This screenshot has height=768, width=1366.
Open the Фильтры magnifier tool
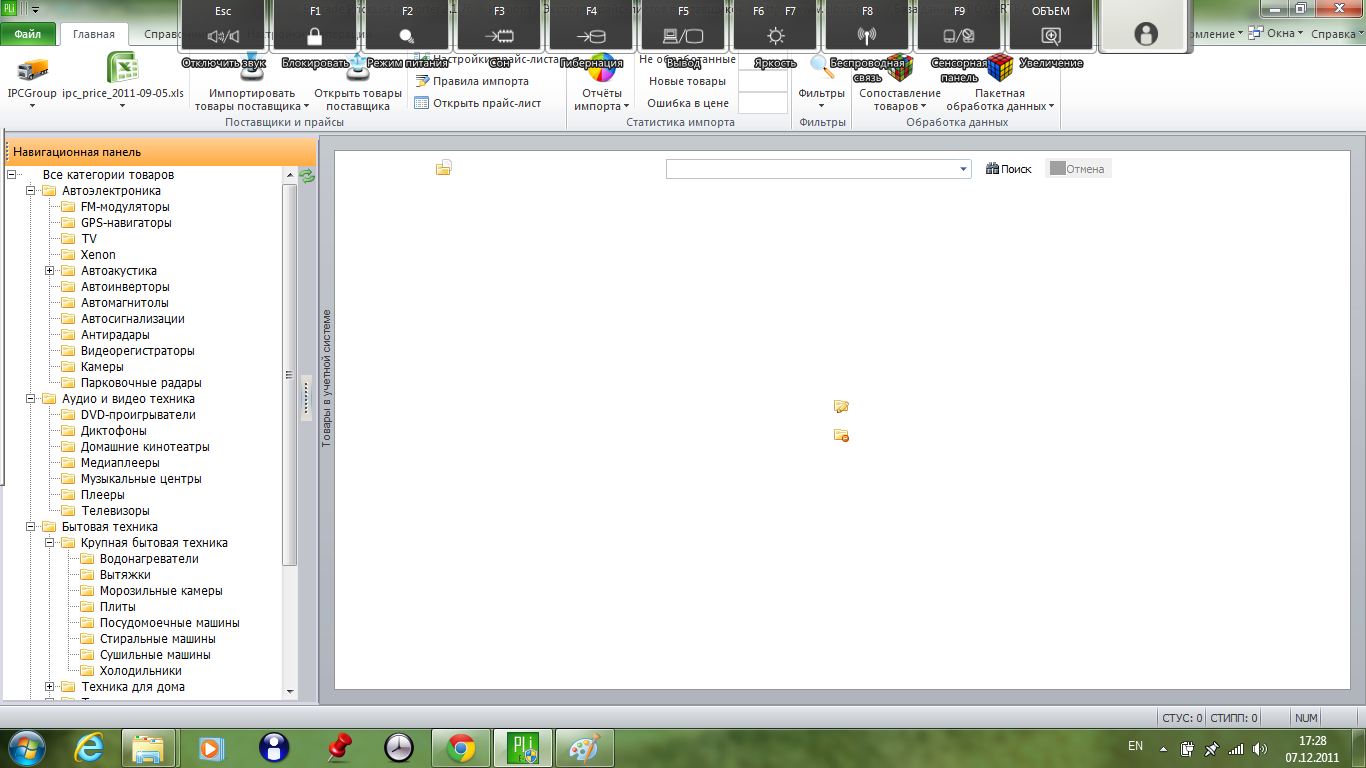click(x=822, y=68)
